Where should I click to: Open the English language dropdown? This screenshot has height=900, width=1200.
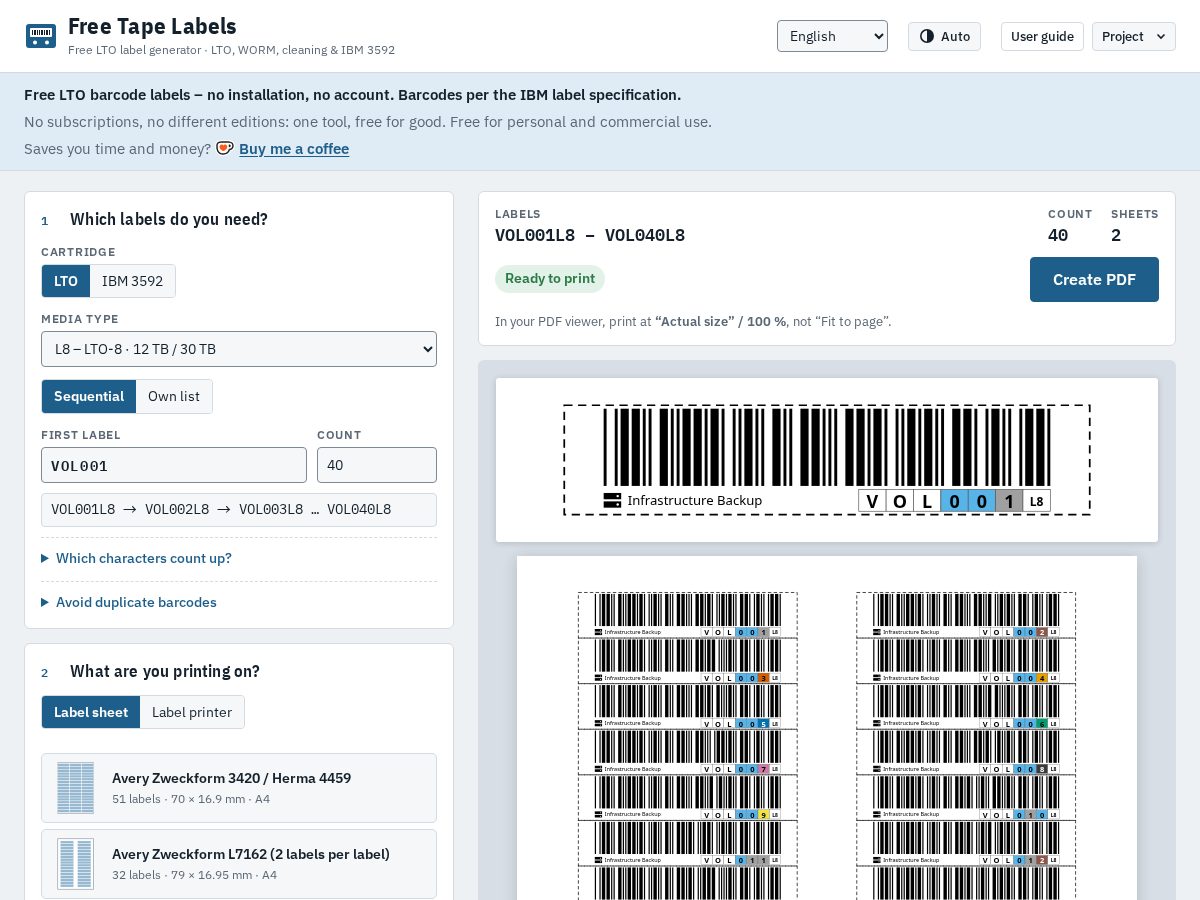pos(832,36)
